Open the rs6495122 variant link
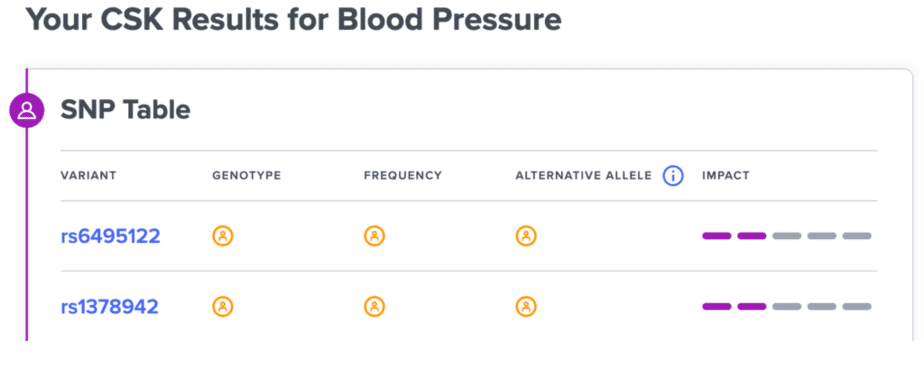The image size is (924, 369). (110, 236)
